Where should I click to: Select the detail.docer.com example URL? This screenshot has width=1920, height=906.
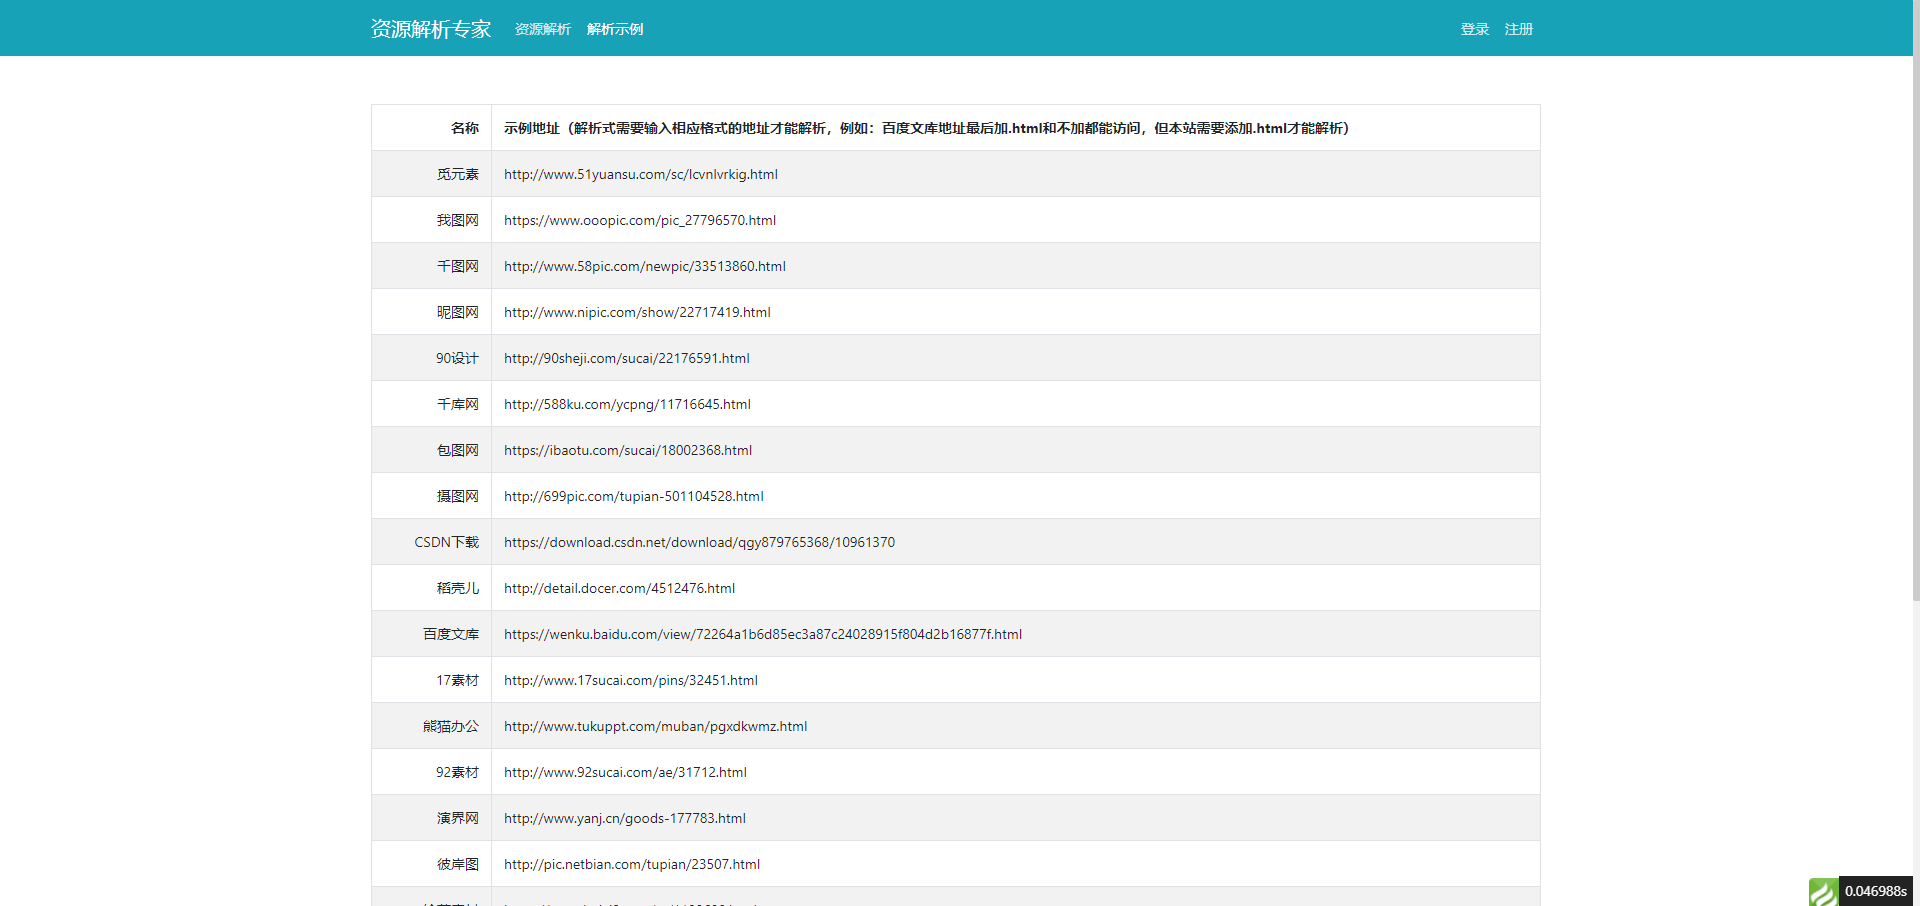[x=619, y=588]
